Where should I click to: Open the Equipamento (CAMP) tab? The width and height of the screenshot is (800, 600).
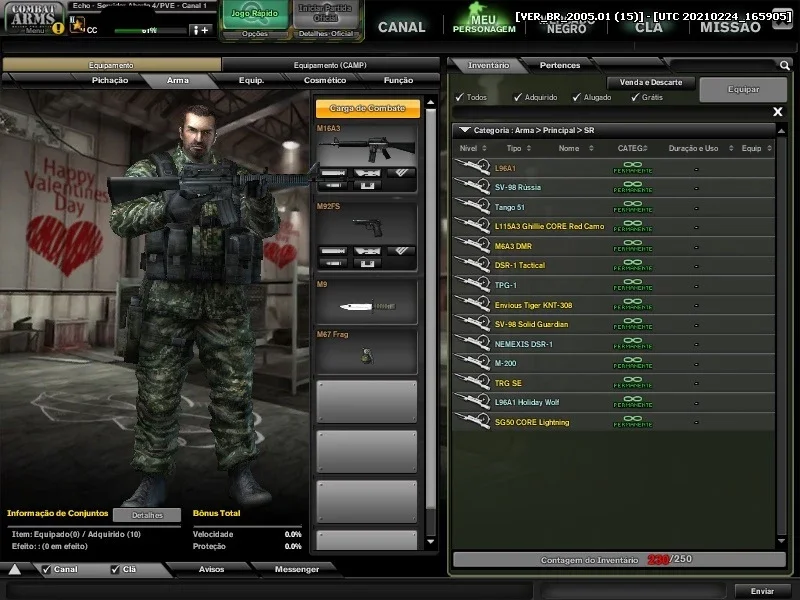330,65
